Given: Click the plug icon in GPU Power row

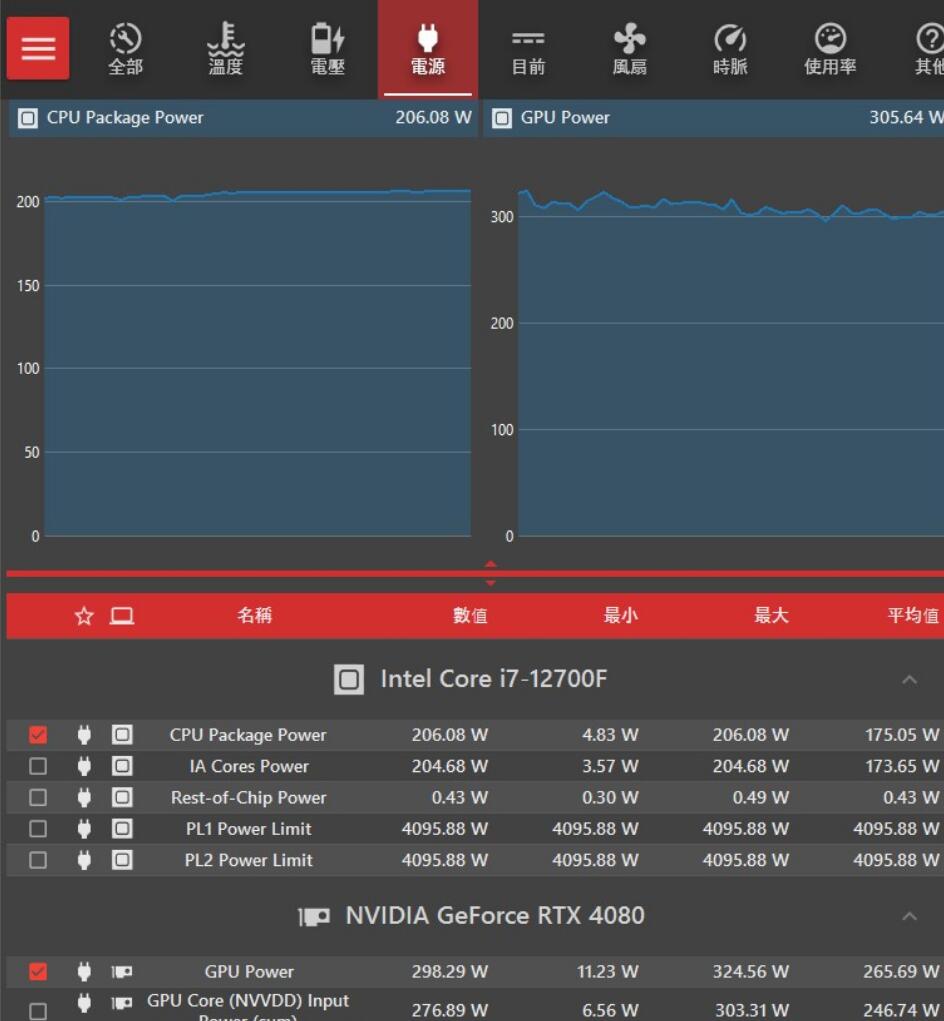Looking at the screenshot, I should coord(84,972).
